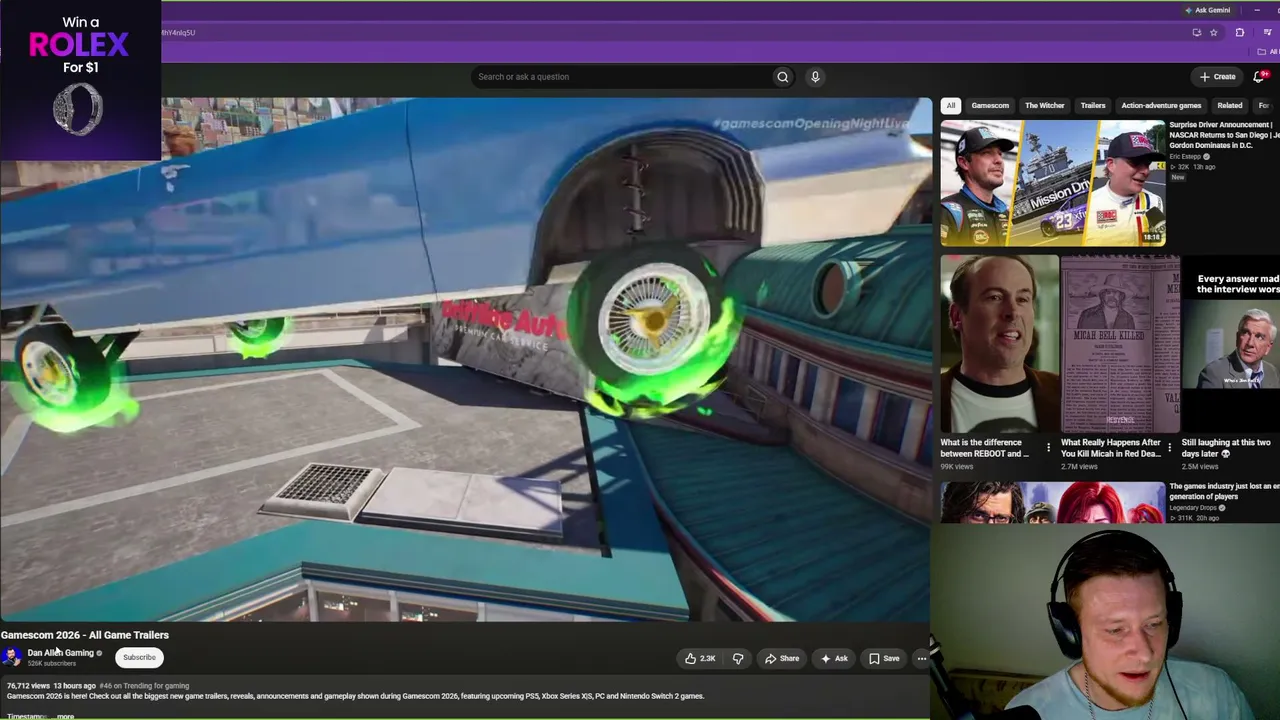Select The Witcher filter chip
1280x720 pixels.
(1045, 105)
